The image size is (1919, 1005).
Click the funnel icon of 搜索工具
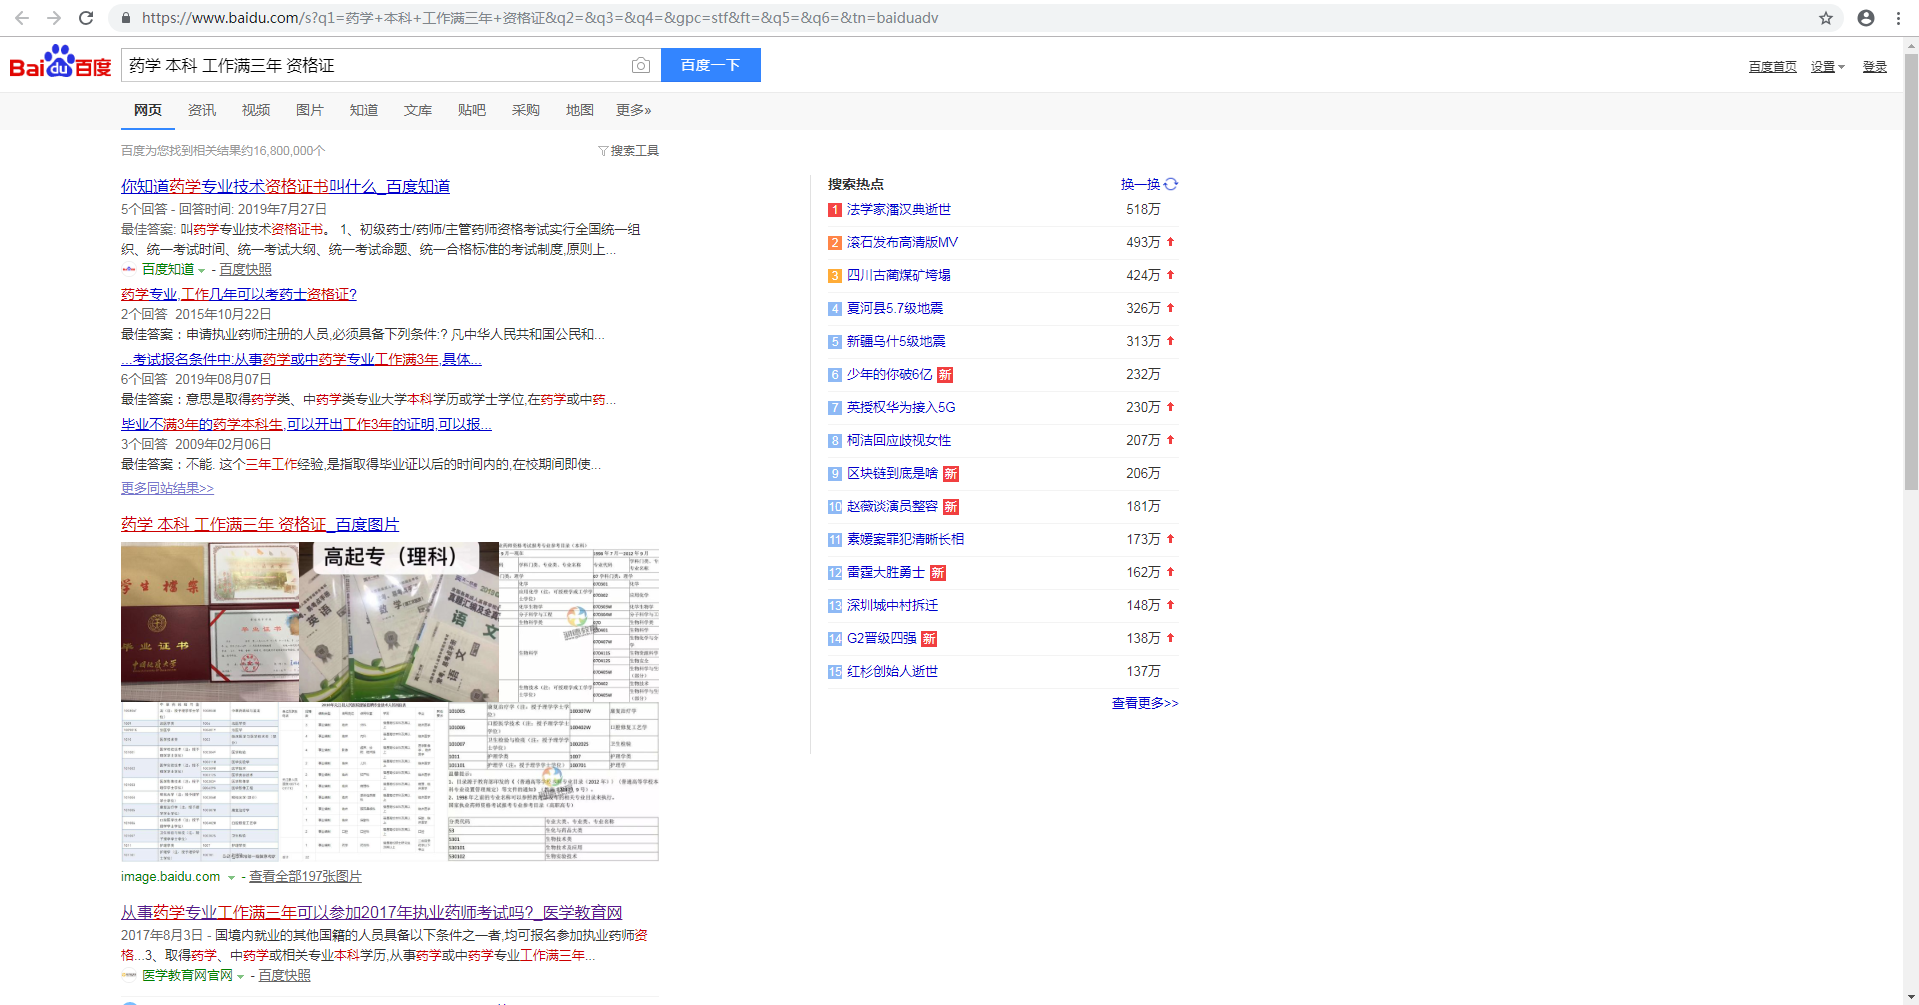point(603,151)
